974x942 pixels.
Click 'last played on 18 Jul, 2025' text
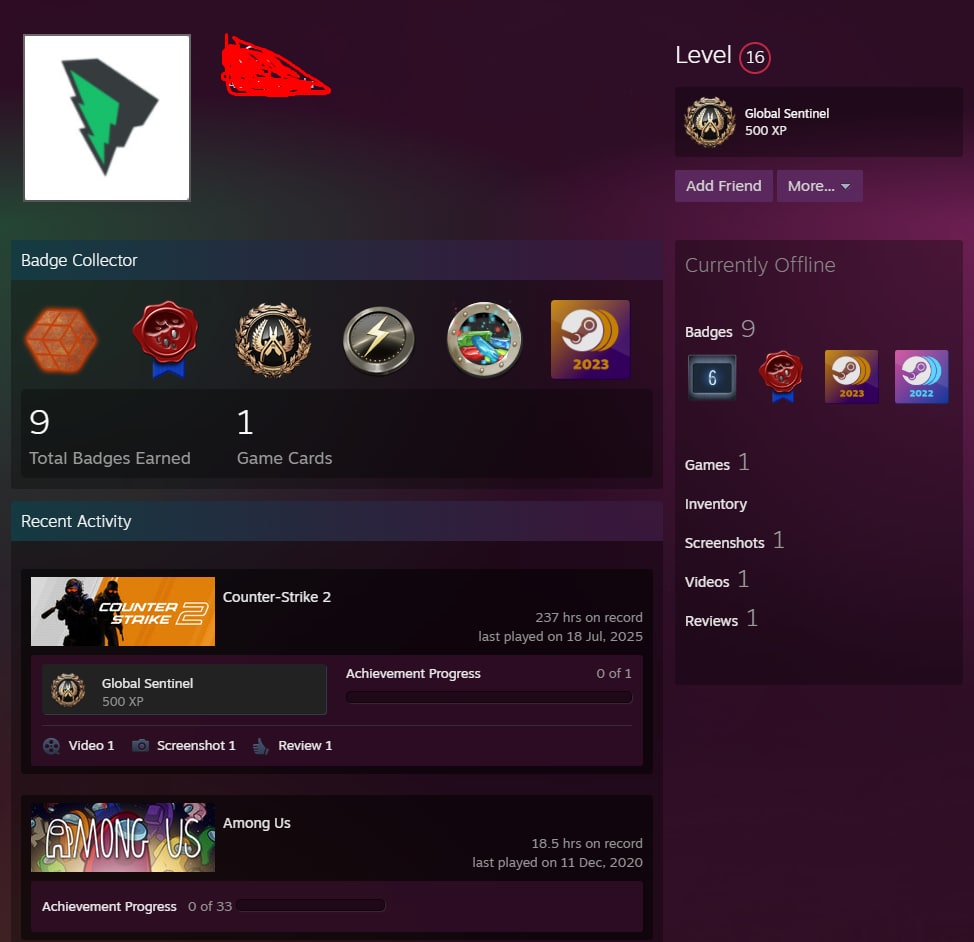(560, 637)
